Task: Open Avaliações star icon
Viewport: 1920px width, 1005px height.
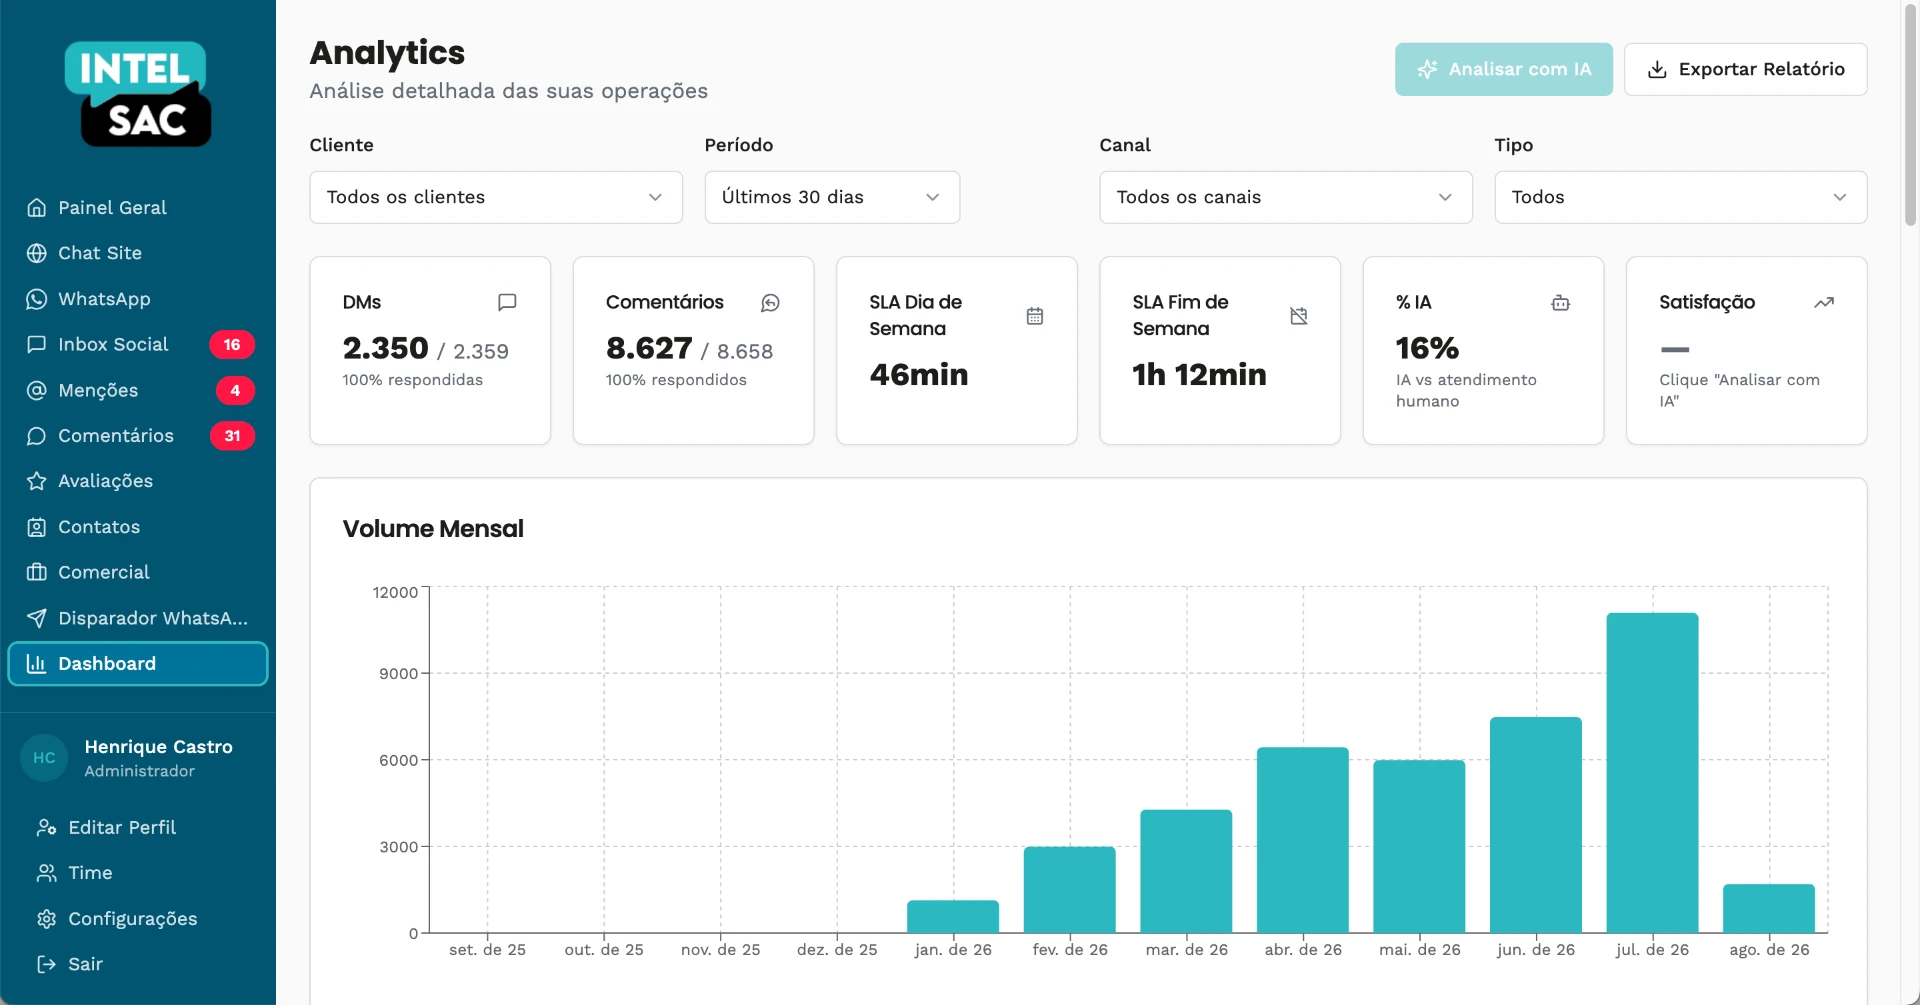Action: [37, 481]
